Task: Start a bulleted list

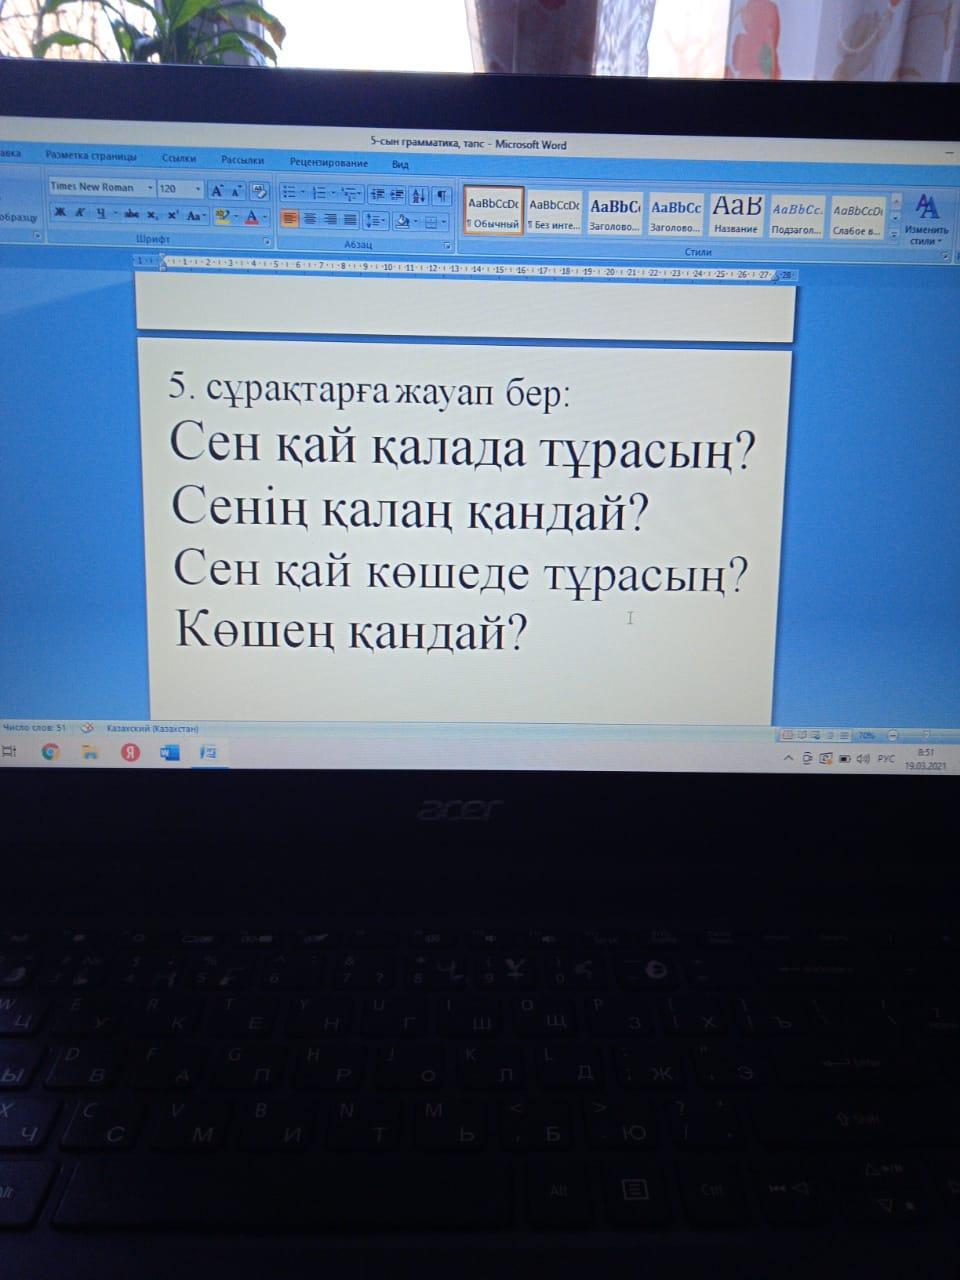Action: point(288,192)
